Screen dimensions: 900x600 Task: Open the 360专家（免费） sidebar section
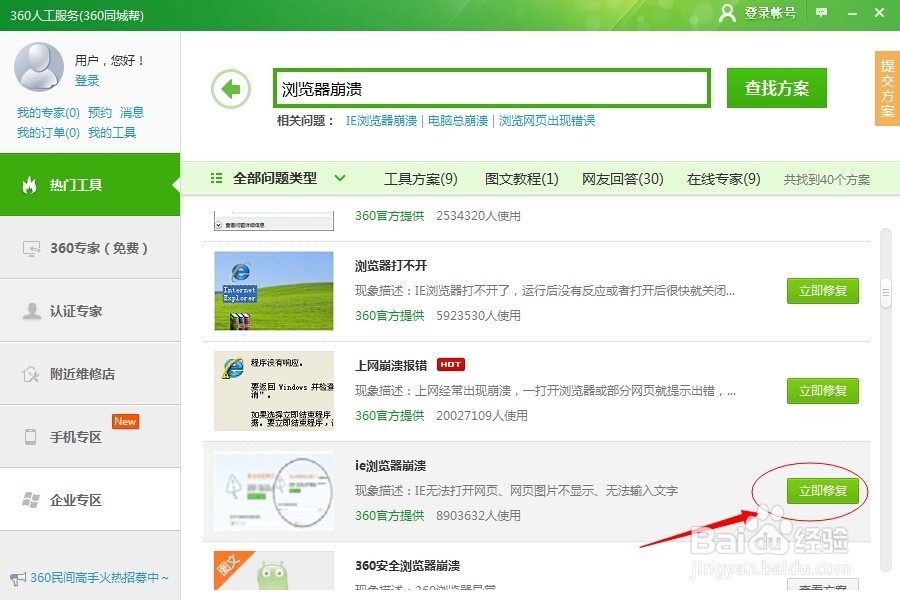click(90, 248)
